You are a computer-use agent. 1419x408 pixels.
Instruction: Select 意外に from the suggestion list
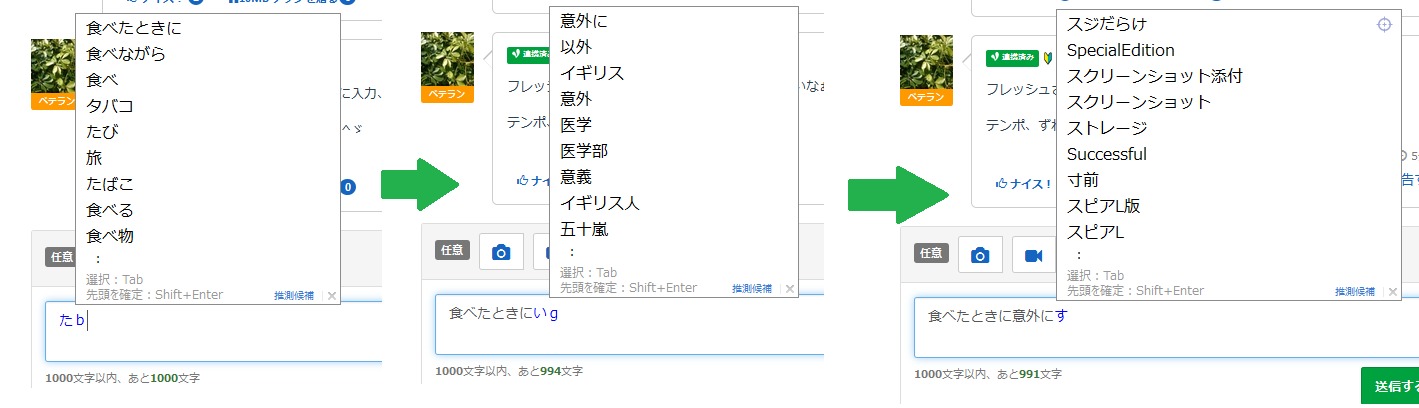[x=584, y=21]
